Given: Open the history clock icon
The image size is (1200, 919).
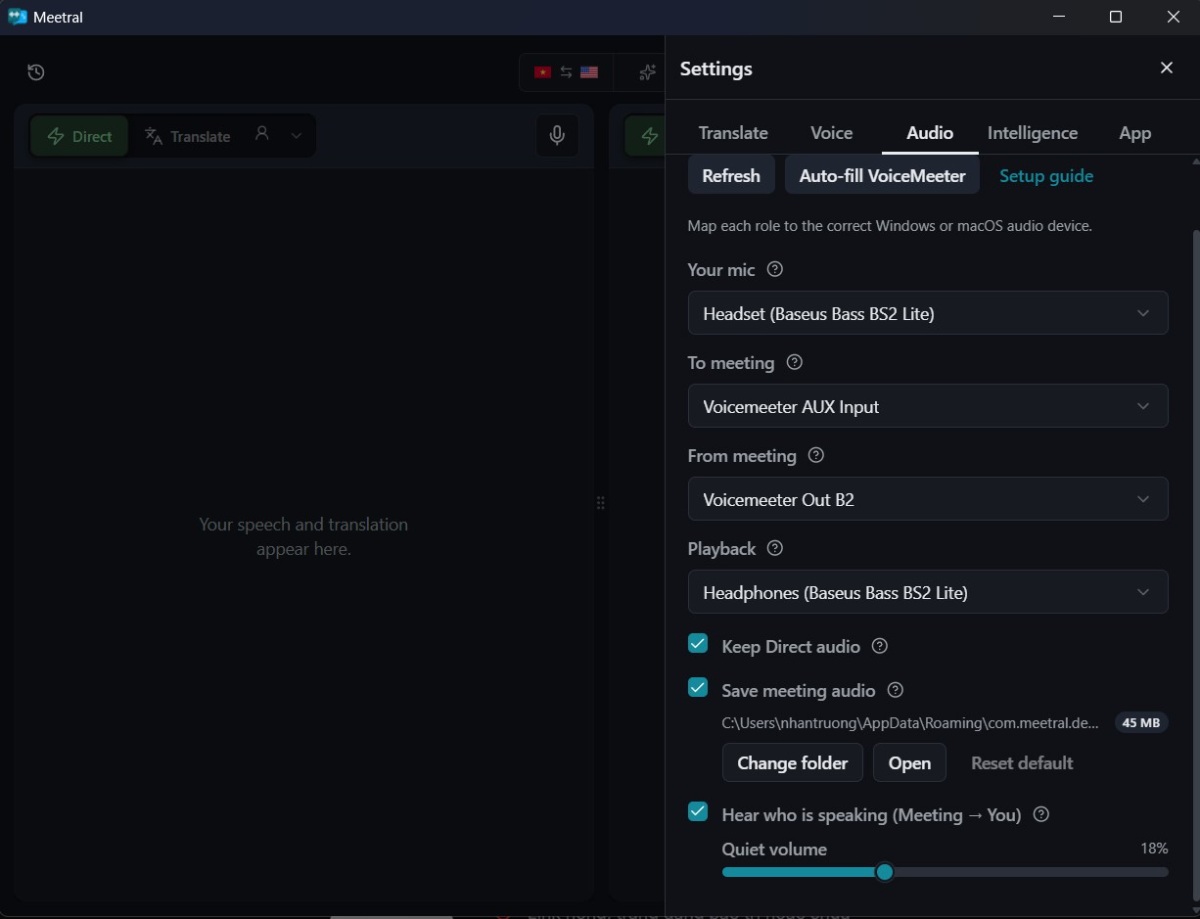Looking at the screenshot, I should point(36,72).
